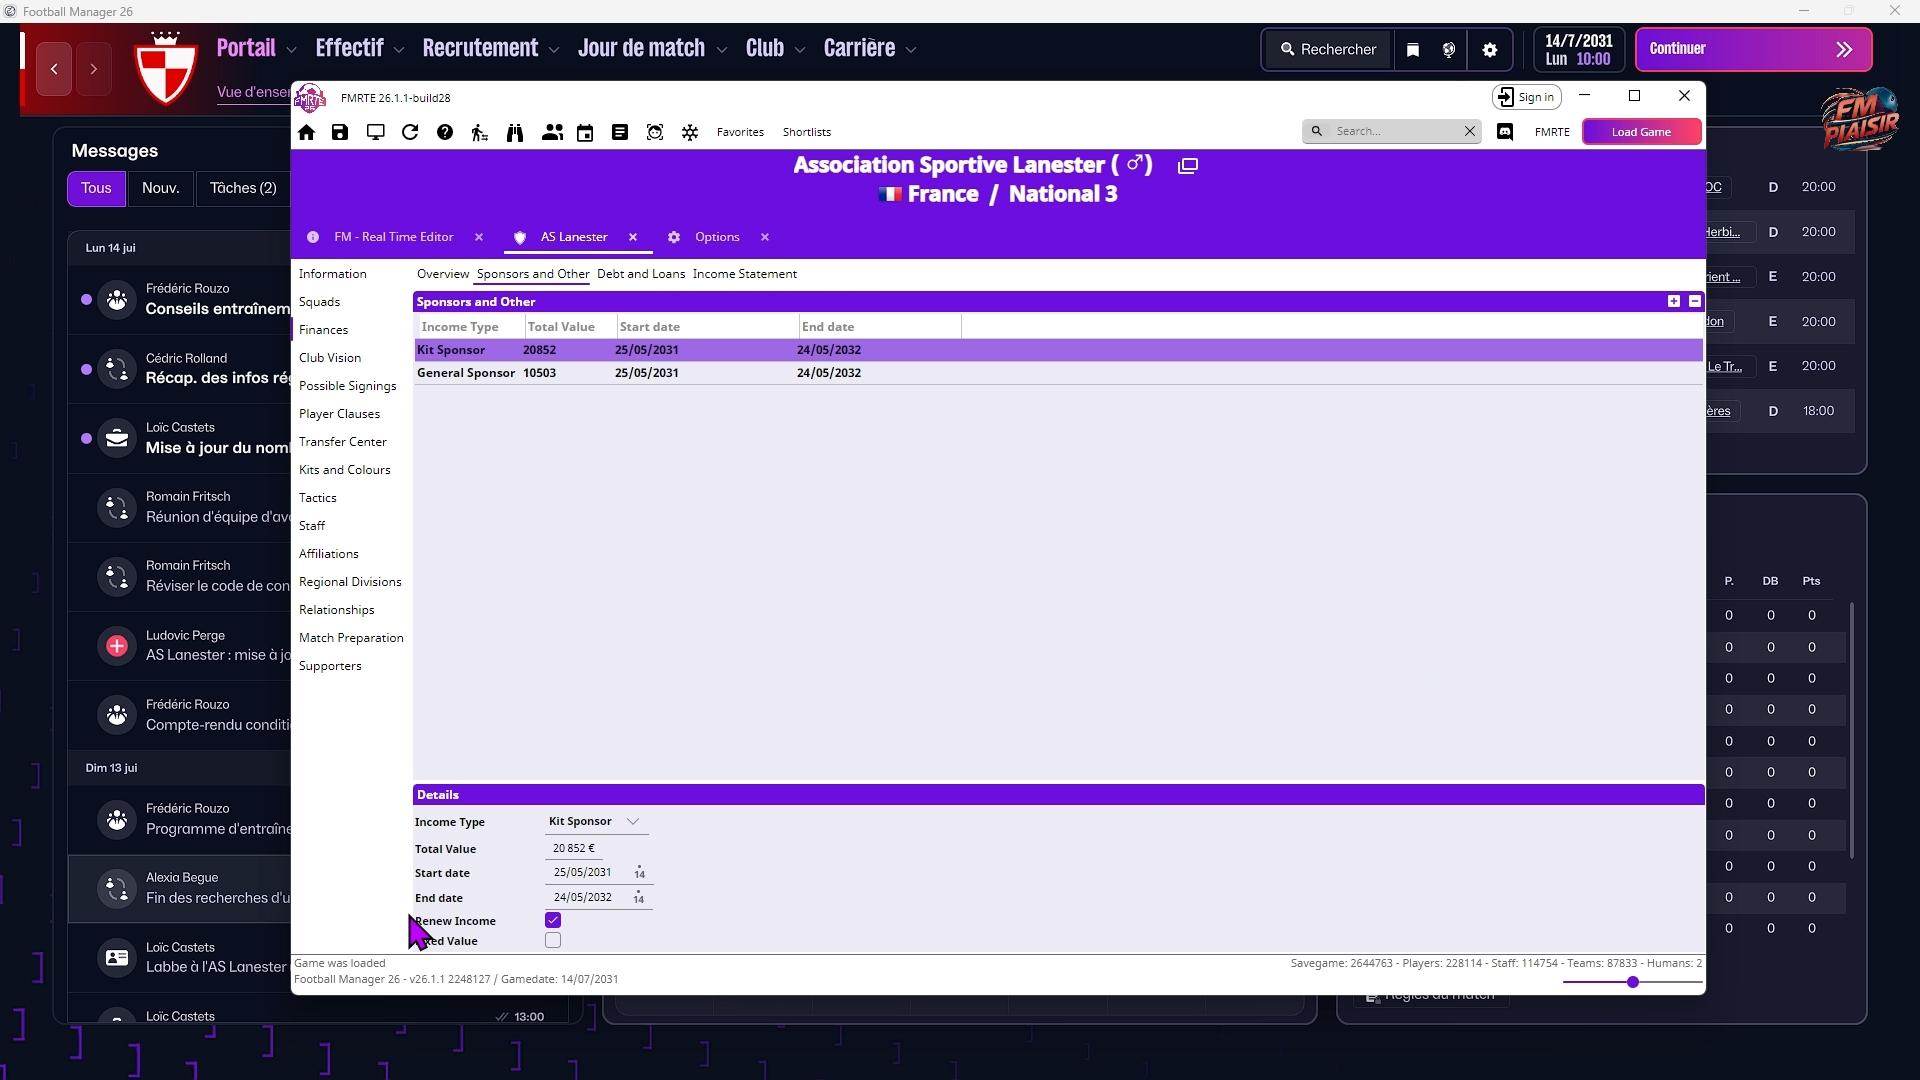Click the calendar icon in the FMRTE toolbar
This screenshot has height=1080, width=1920.
pyautogui.click(x=585, y=132)
